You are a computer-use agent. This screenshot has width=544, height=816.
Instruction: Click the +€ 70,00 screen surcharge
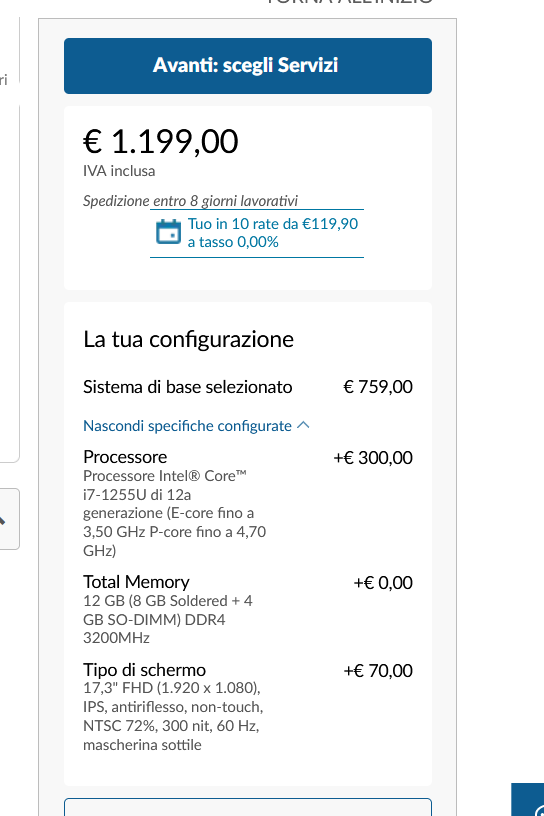[378, 670]
